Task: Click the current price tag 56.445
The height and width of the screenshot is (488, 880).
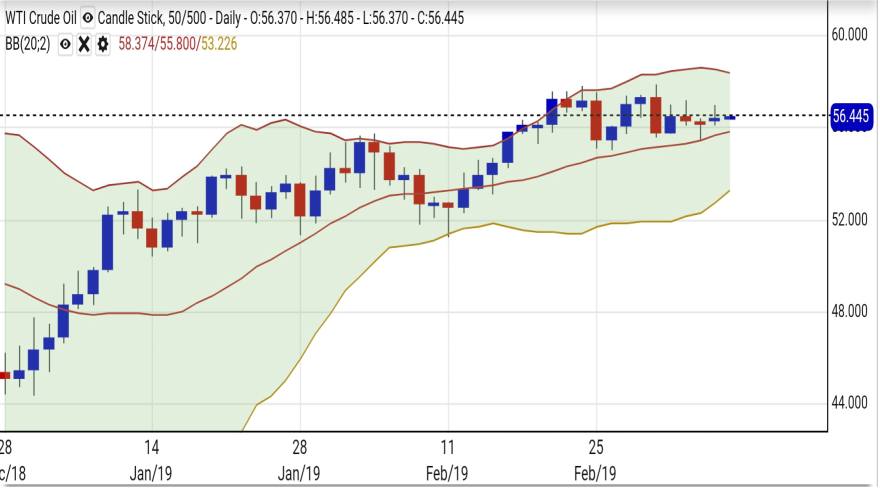Action: [x=852, y=116]
